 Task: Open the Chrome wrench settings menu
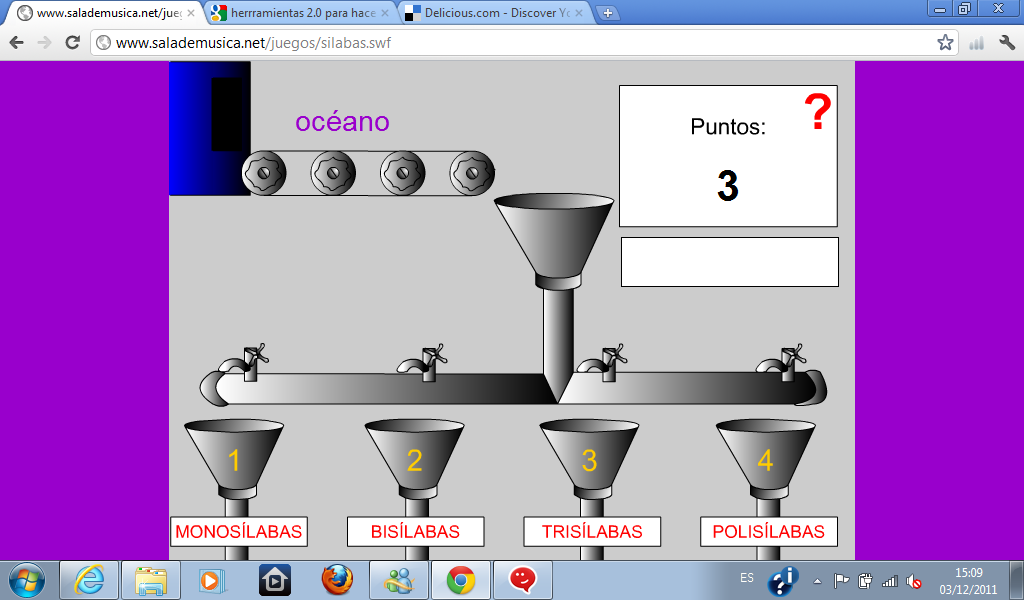coord(1007,44)
